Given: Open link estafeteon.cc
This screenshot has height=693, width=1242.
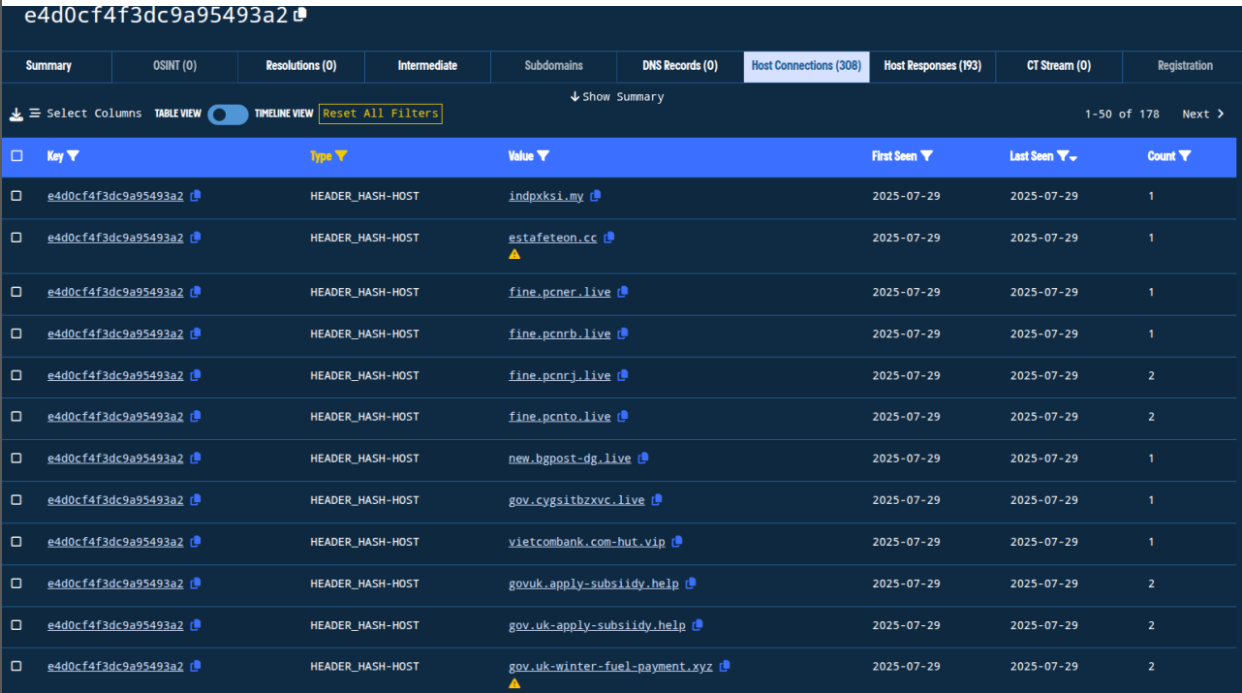Looking at the screenshot, I should point(553,238).
